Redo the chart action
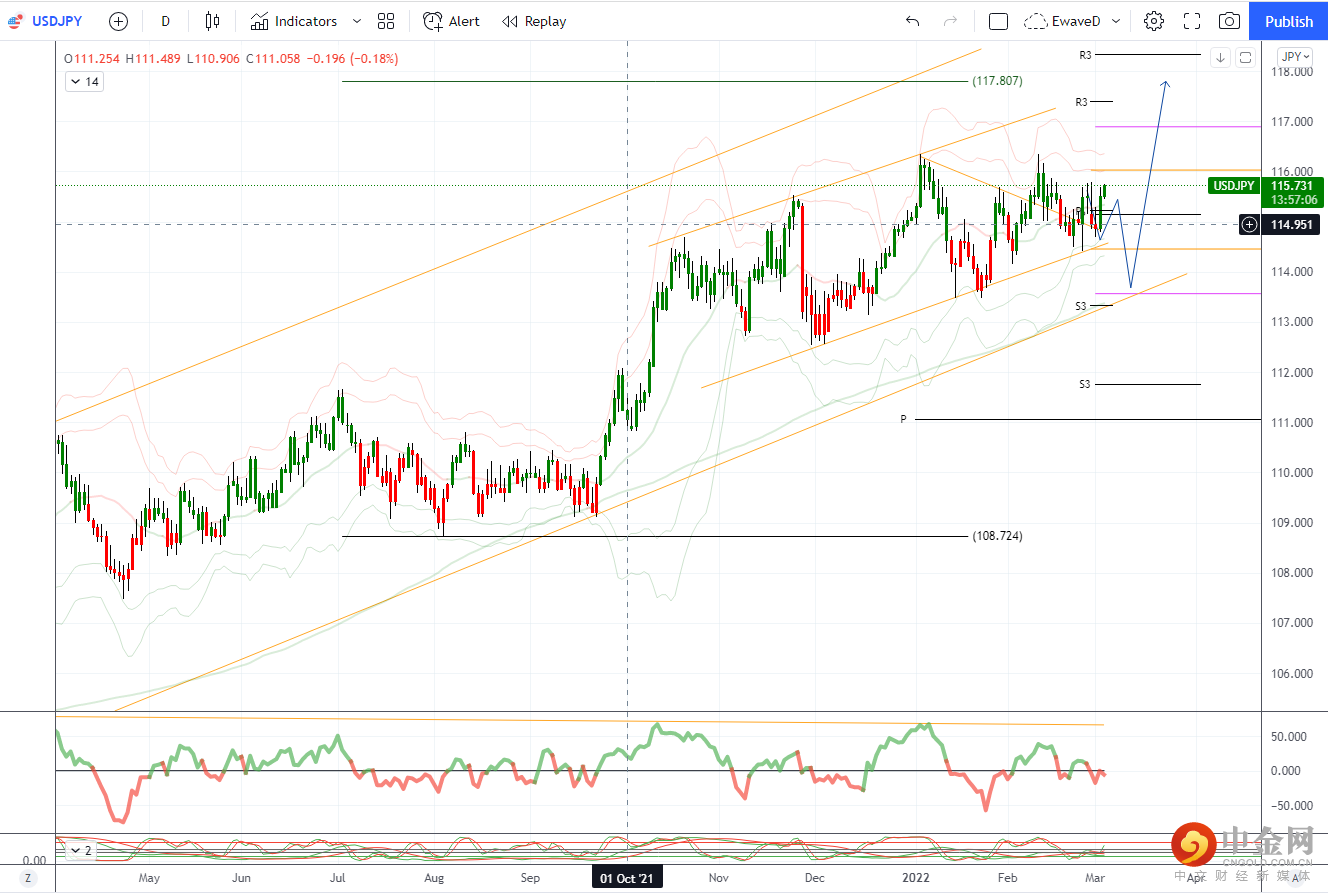Screen dimensions: 1328x894 point(951,21)
